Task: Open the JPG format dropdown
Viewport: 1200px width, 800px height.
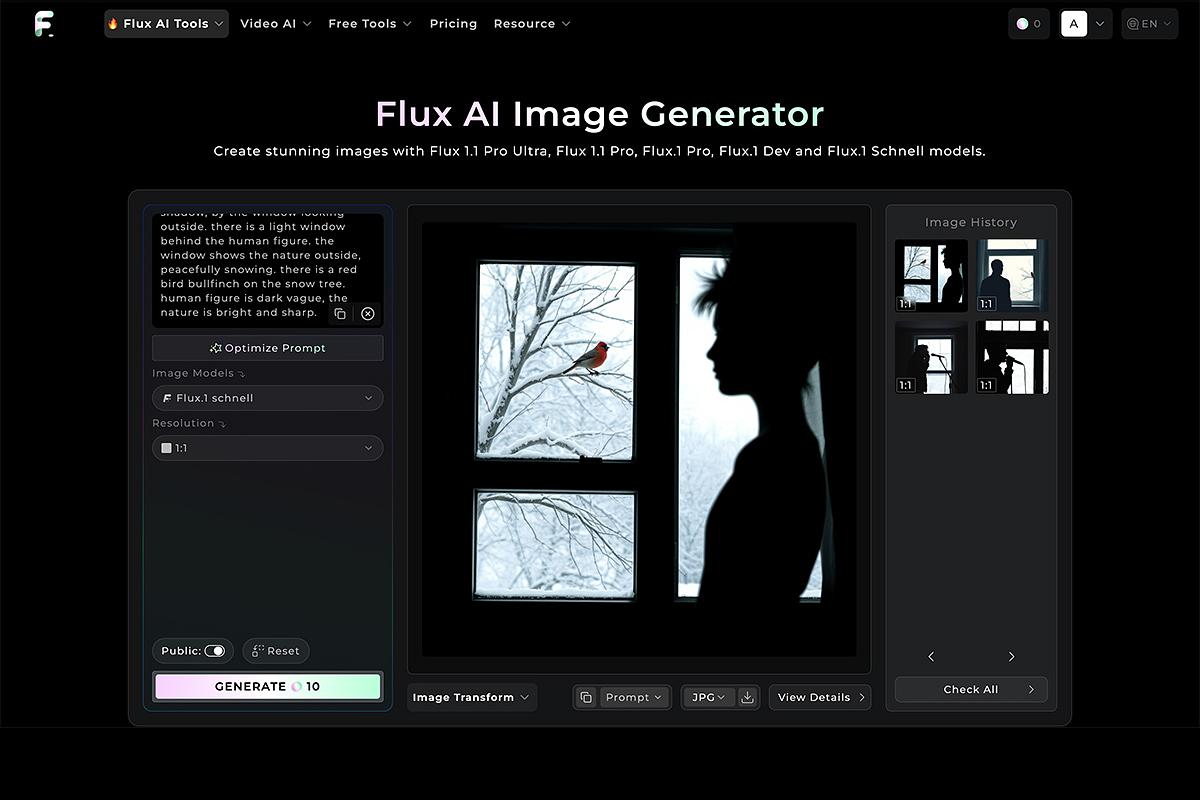Action: [708, 697]
